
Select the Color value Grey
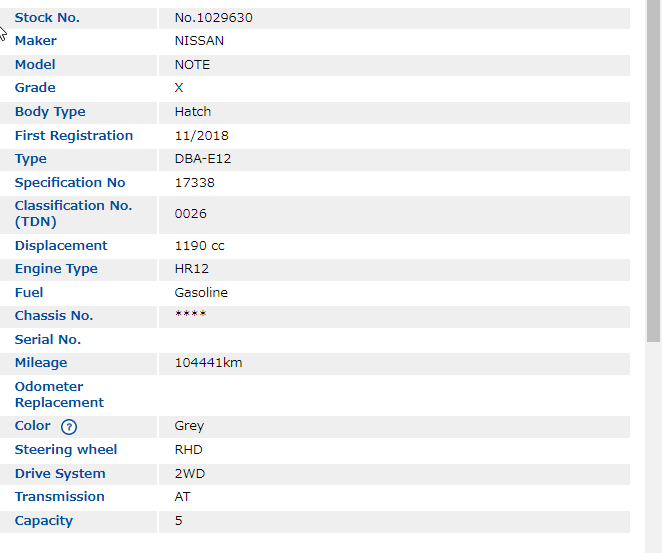(189, 426)
